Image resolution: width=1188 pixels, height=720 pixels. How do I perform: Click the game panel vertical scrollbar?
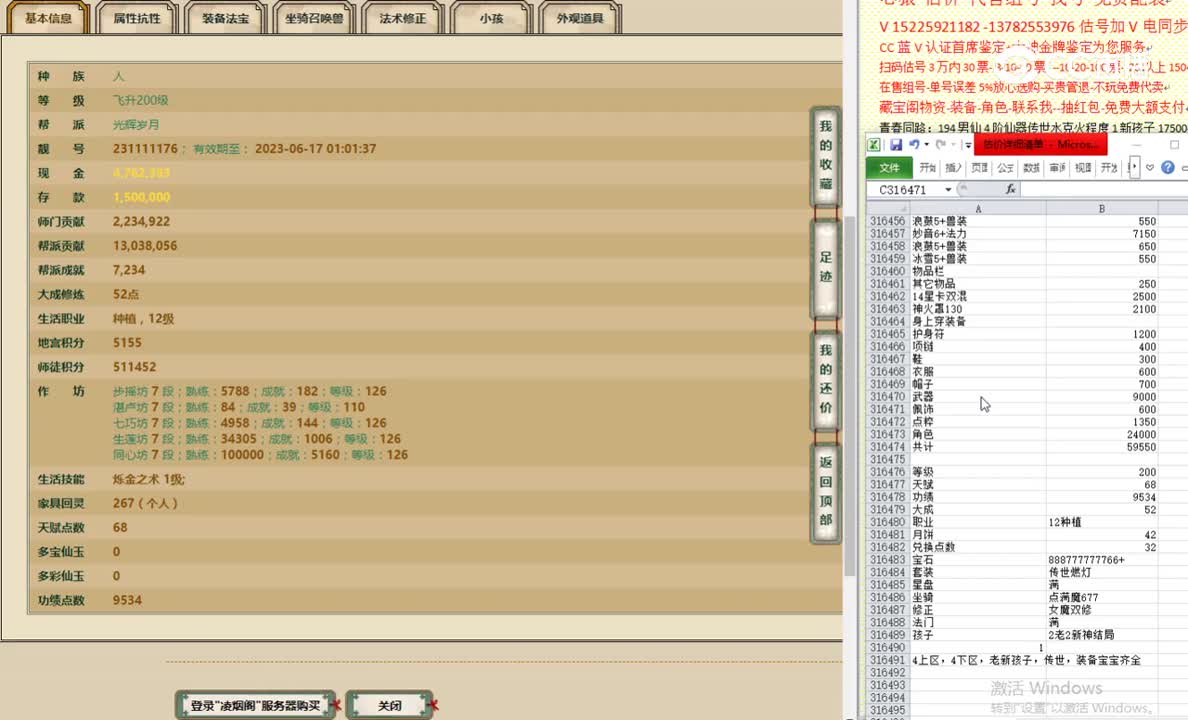point(850,394)
